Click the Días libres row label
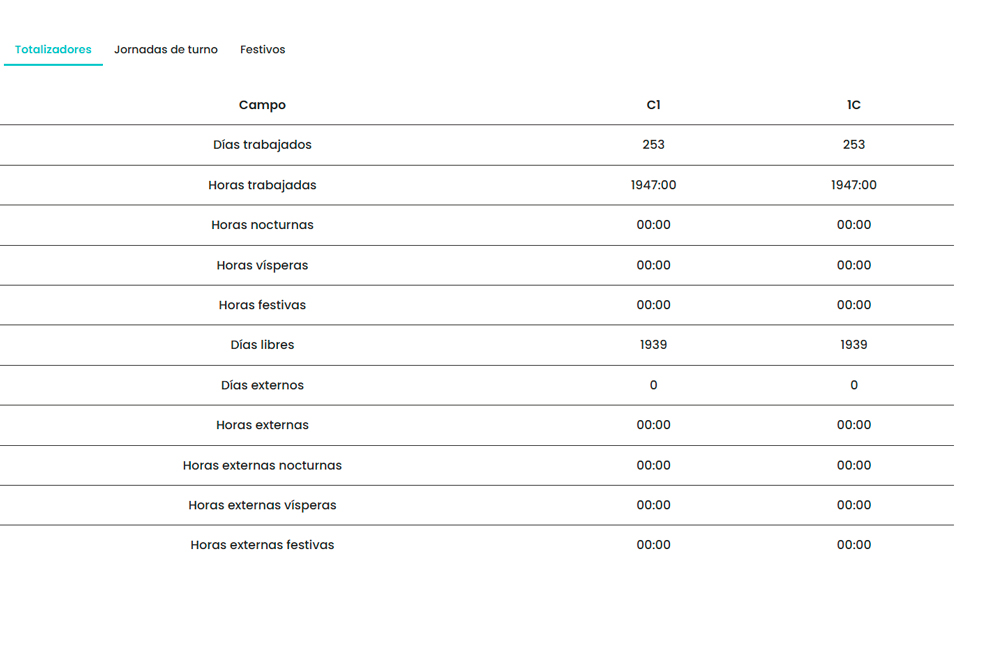The width and height of the screenshot is (1000, 667). 262,345
